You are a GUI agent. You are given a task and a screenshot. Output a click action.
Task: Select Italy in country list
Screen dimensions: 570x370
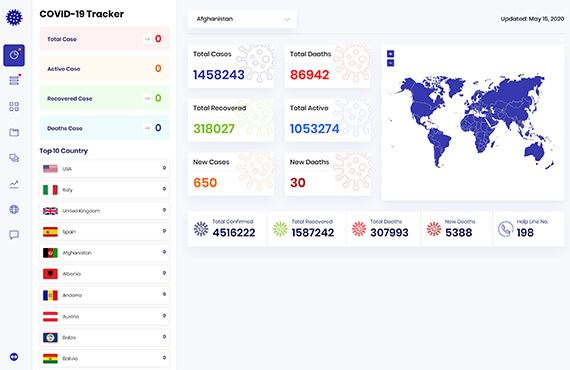click(104, 190)
